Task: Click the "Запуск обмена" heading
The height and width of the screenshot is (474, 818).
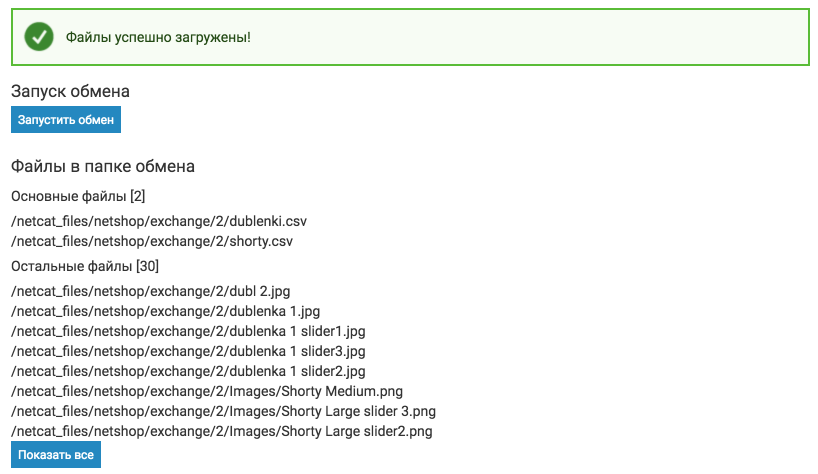Action: pyautogui.click(x=70, y=92)
